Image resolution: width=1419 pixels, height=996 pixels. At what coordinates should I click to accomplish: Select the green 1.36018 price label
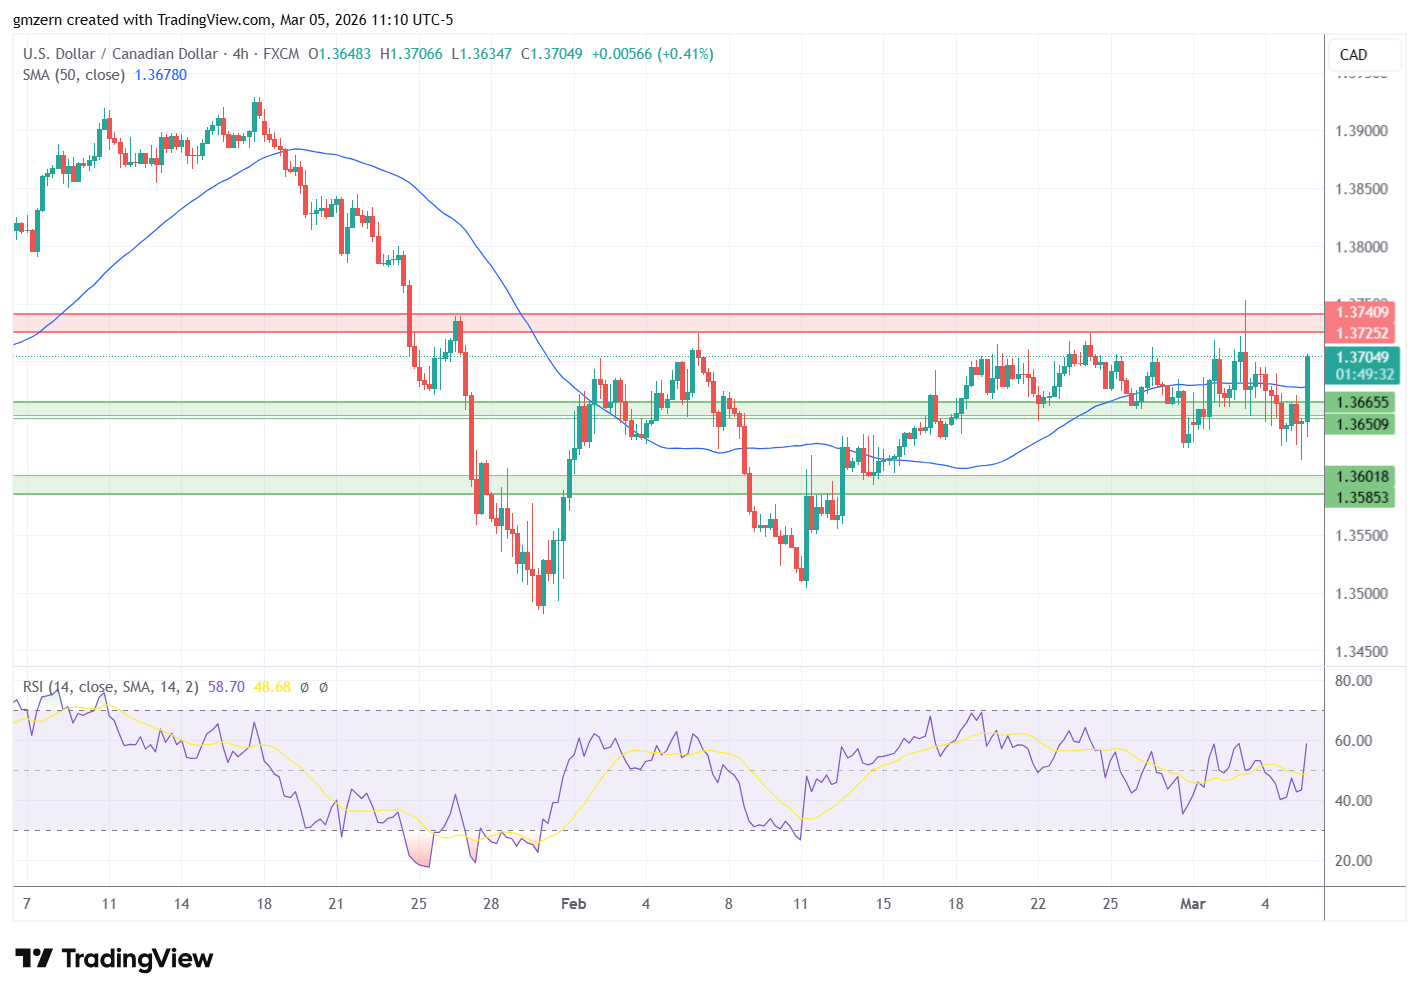pyautogui.click(x=1359, y=476)
